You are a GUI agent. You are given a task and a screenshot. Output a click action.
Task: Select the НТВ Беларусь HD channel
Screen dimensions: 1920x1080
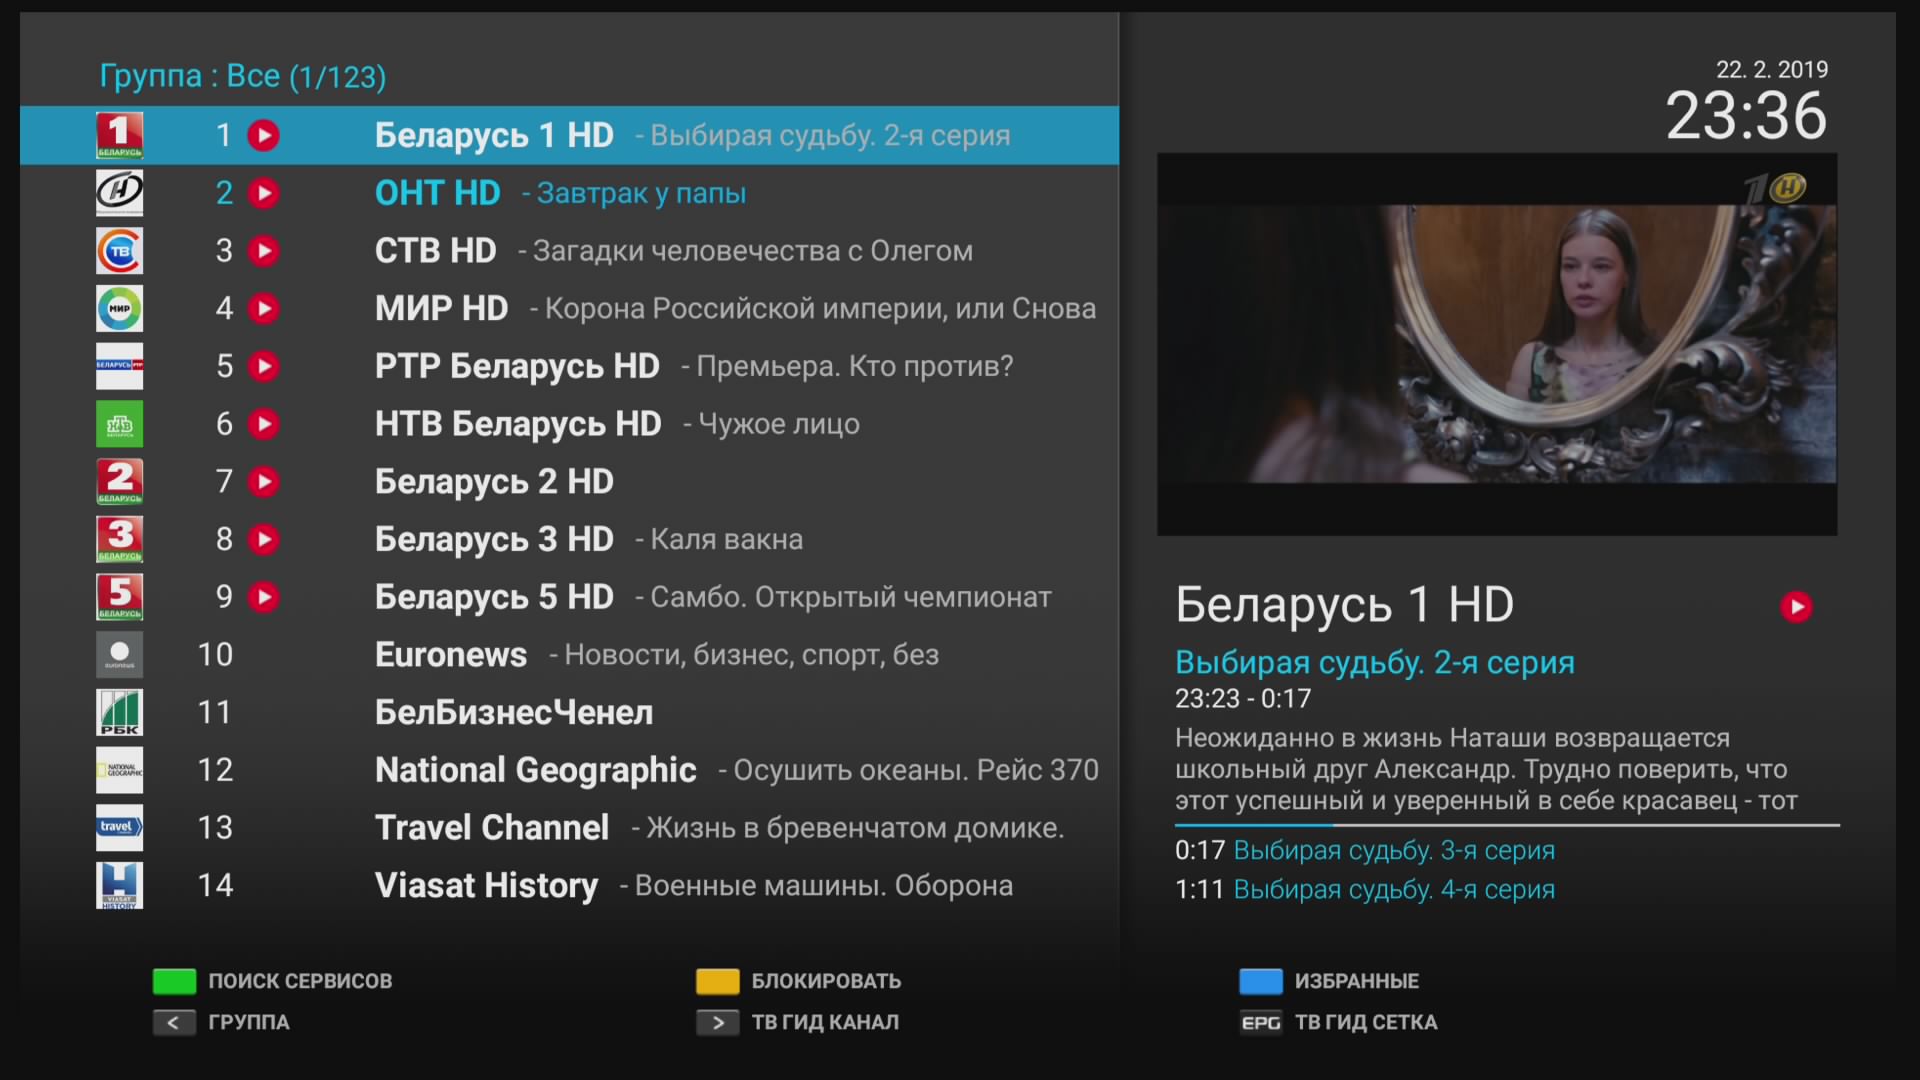pyautogui.click(x=569, y=424)
